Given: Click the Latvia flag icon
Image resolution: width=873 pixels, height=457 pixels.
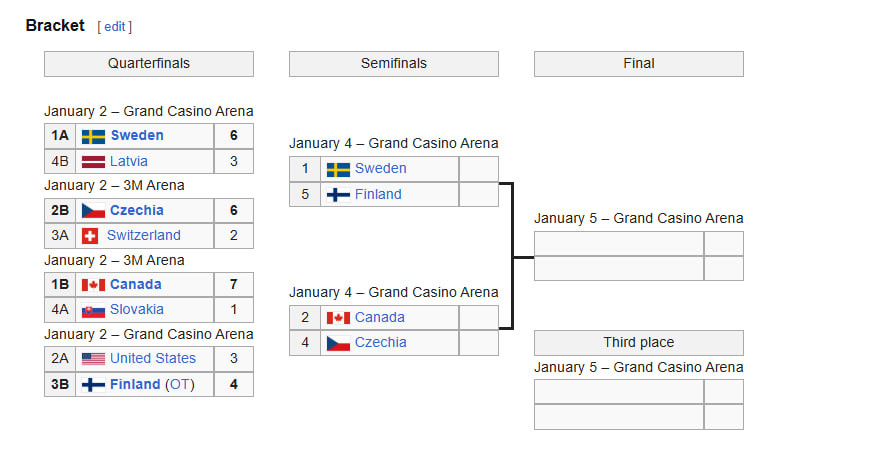Looking at the screenshot, I should (93, 161).
